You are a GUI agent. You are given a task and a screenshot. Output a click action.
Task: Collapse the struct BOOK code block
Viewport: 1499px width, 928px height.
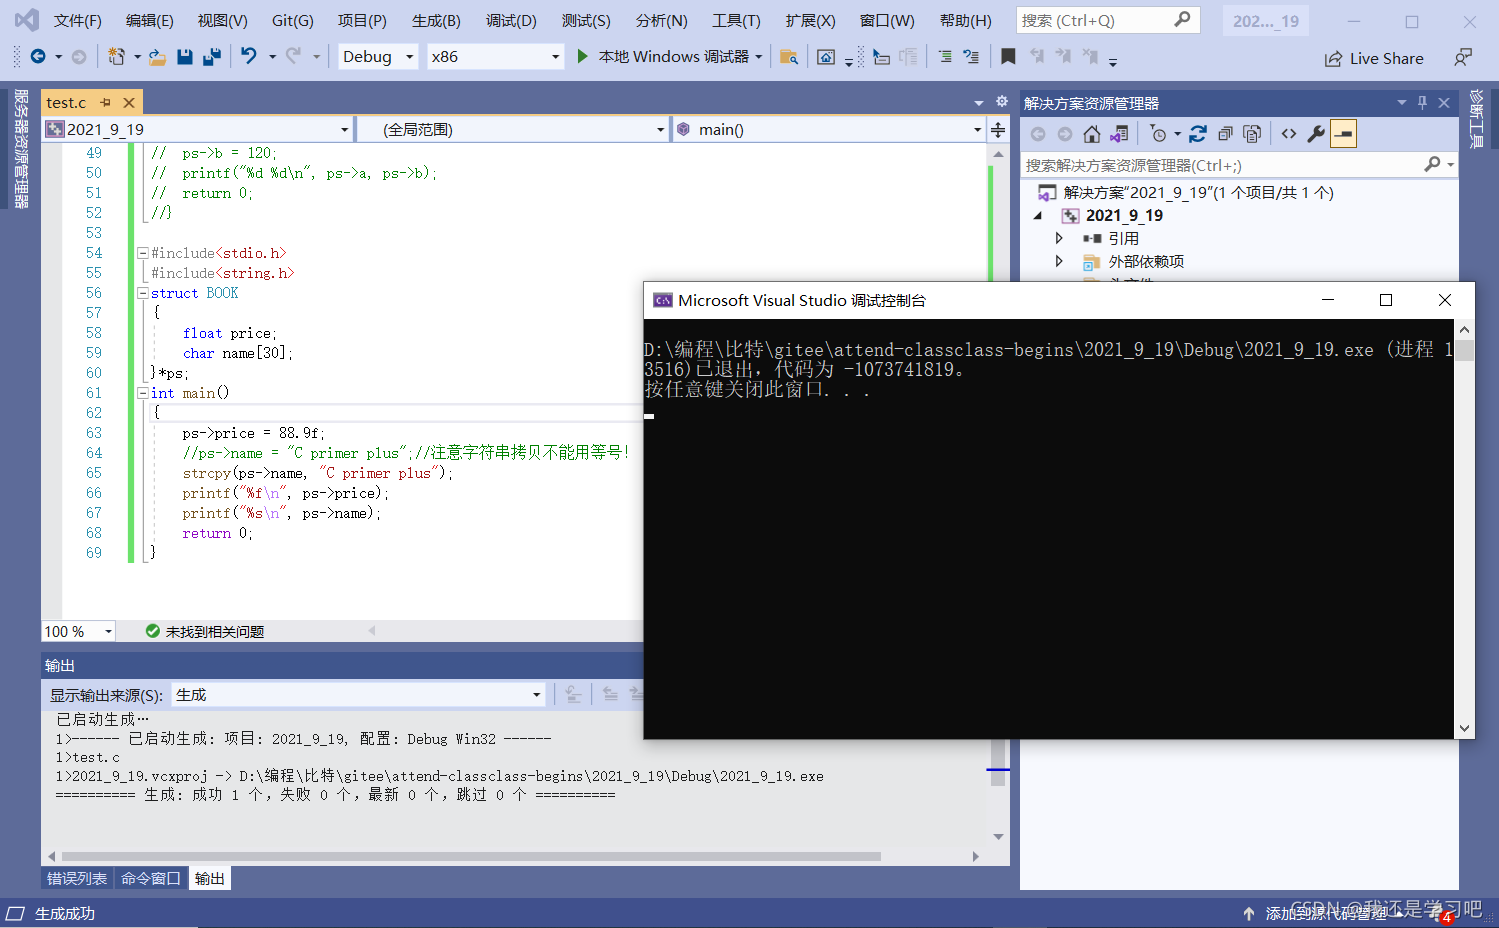tap(142, 293)
